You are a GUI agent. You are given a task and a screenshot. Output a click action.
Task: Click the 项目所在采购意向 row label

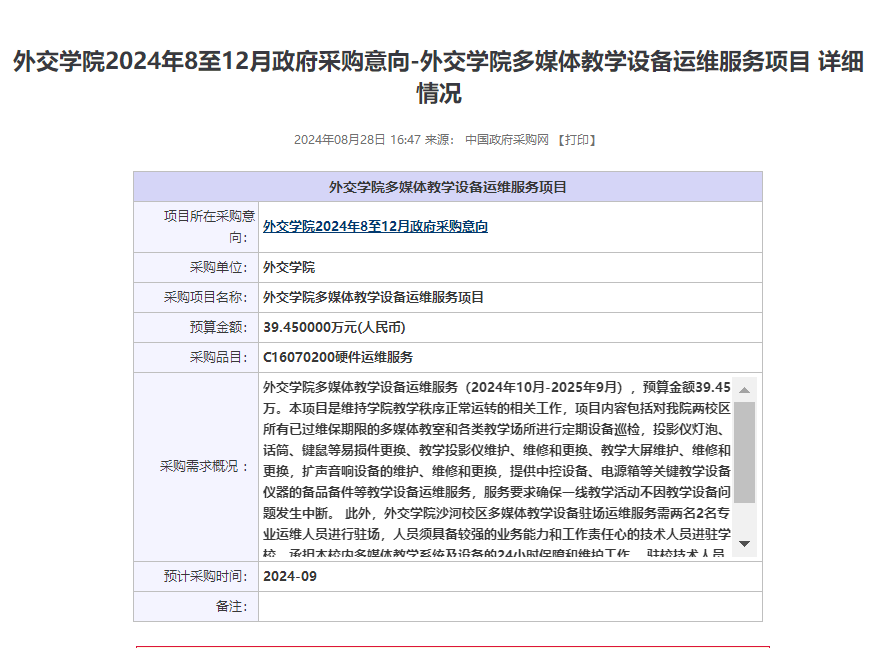(x=208, y=227)
